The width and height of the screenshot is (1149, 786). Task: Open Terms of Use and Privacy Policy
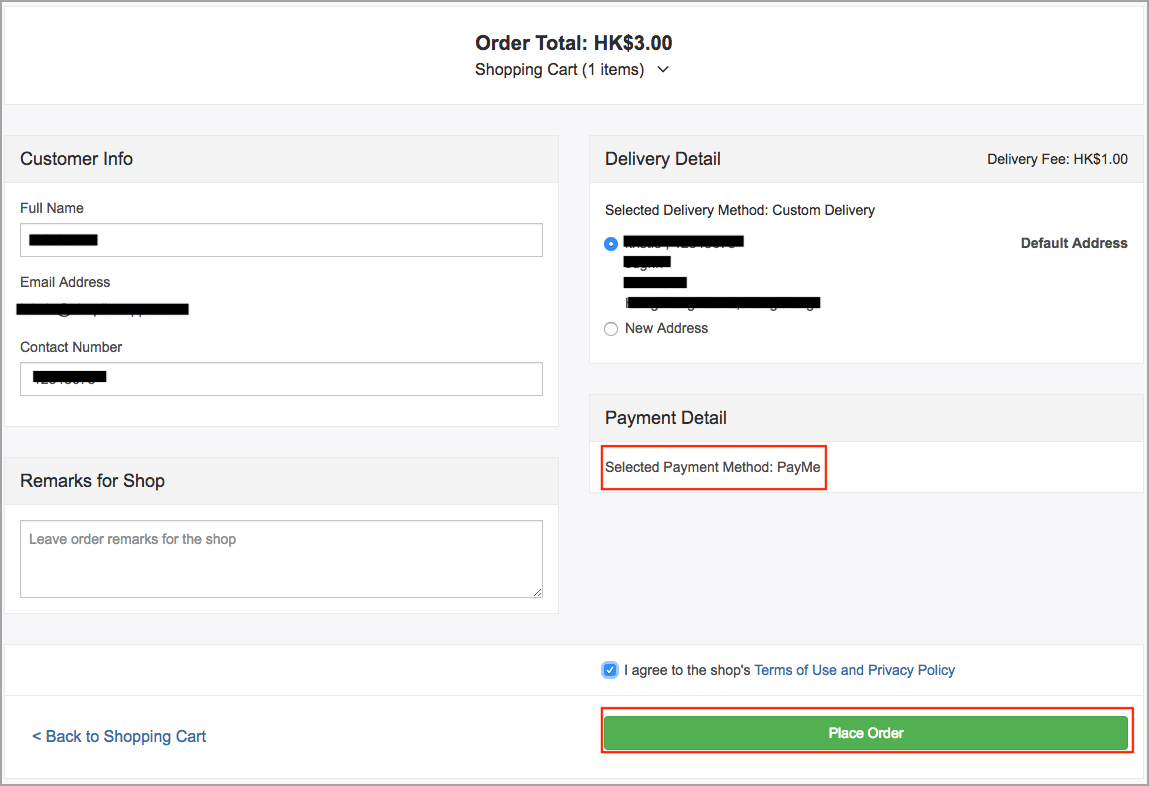pos(854,670)
